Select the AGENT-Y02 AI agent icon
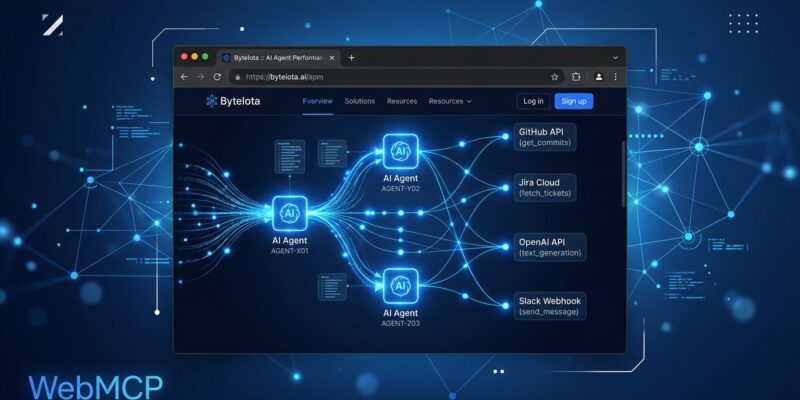 [401, 151]
